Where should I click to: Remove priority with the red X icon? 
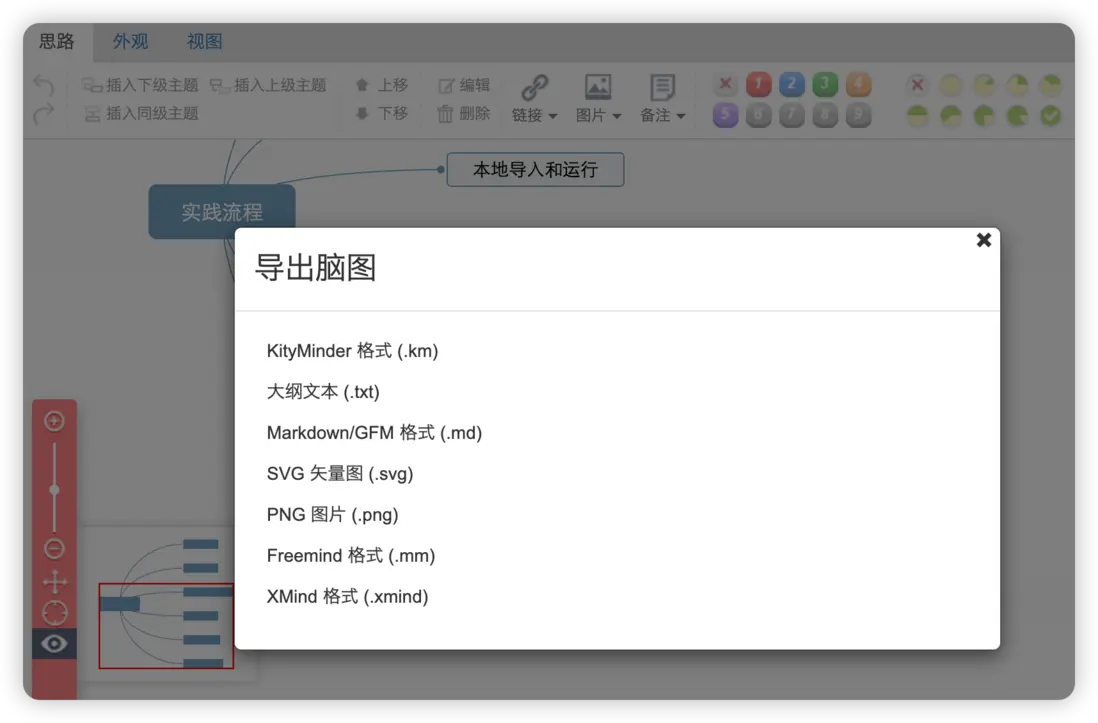pyautogui.click(x=725, y=85)
